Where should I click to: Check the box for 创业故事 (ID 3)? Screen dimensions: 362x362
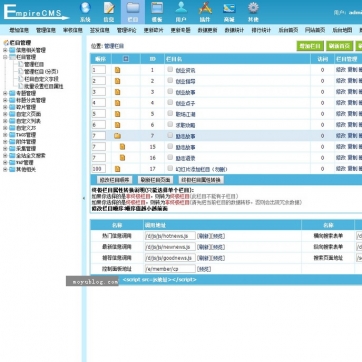pyautogui.click(x=170, y=92)
